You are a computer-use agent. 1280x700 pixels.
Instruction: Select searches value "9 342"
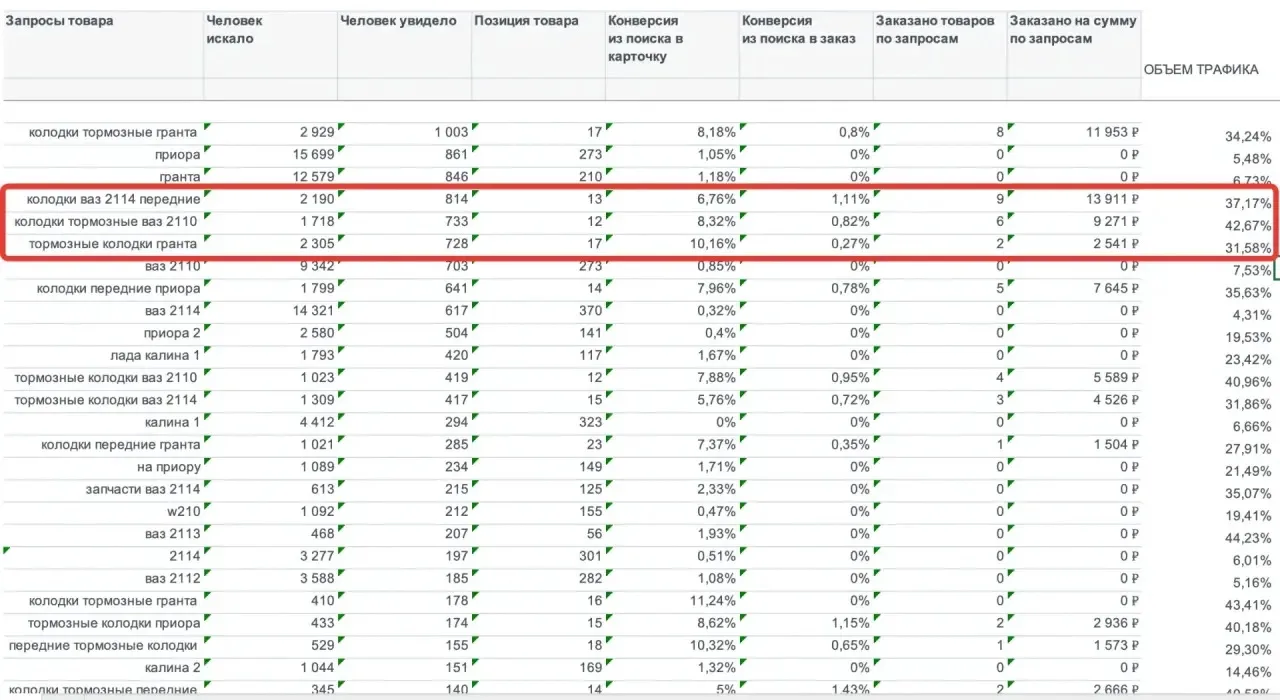click(316, 266)
